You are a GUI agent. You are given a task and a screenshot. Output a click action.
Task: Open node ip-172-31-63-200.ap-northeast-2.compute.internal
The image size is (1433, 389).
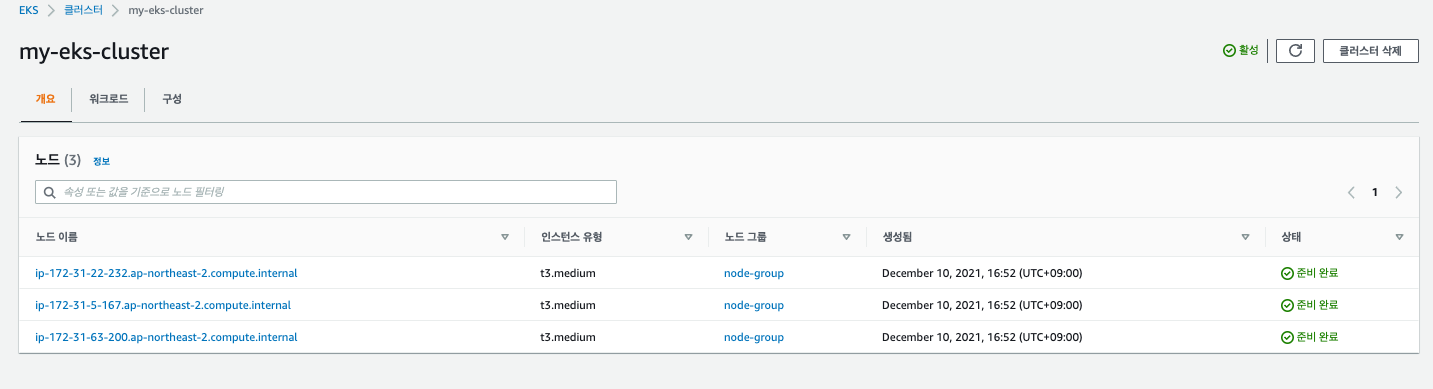coord(166,337)
